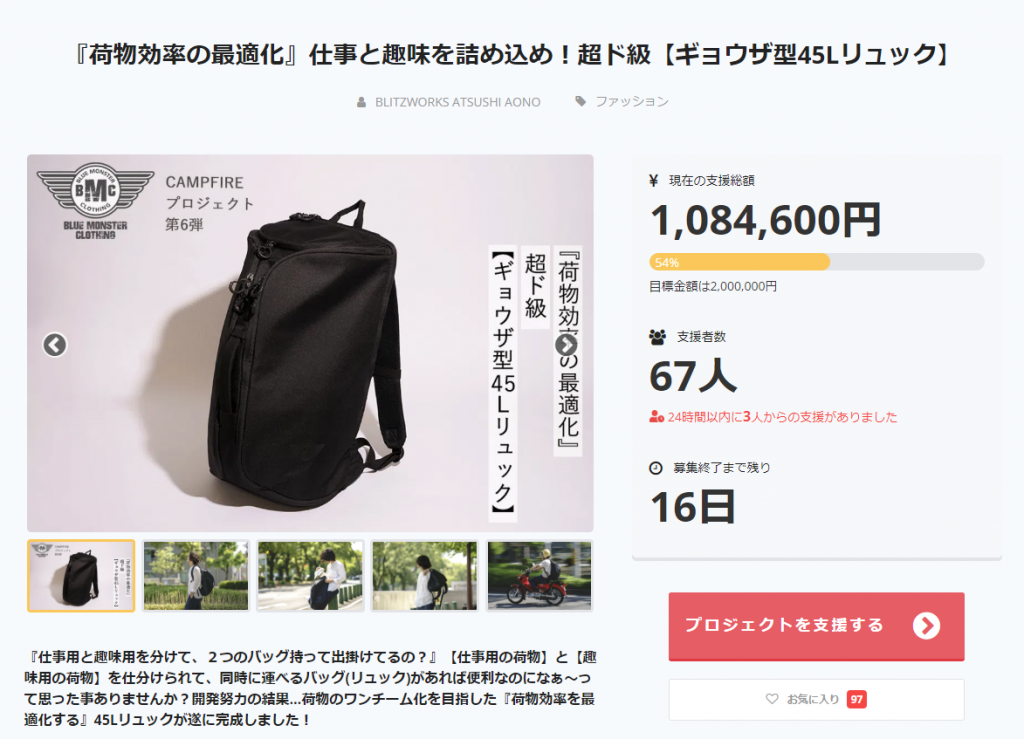Click the person icon beside BLITZWORKS ATSUSHI AONO

point(361,102)
